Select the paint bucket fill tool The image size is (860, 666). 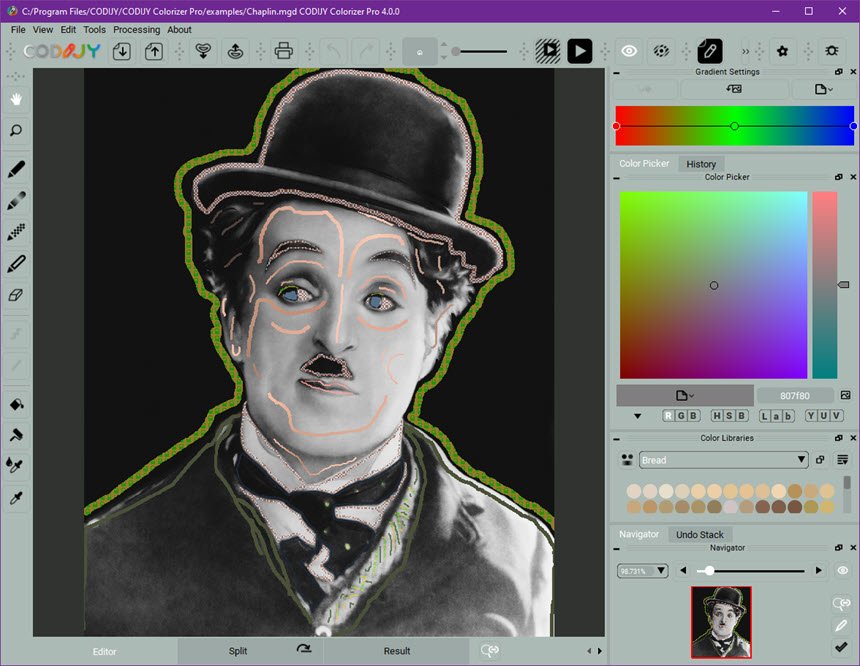[x=16, y=405]
